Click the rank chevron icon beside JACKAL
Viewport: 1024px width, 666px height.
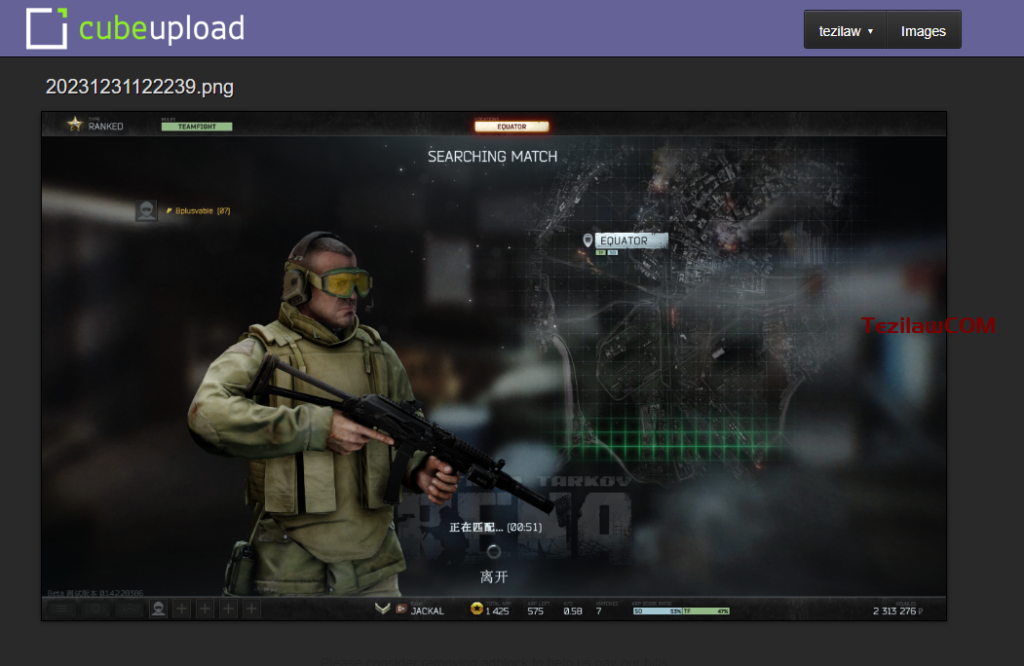point(382,609)
